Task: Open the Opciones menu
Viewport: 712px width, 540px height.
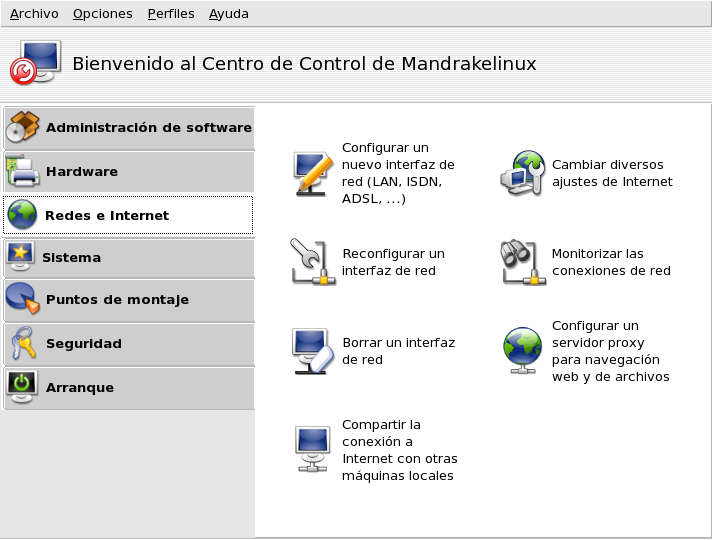Action: [x=103, y=14]
